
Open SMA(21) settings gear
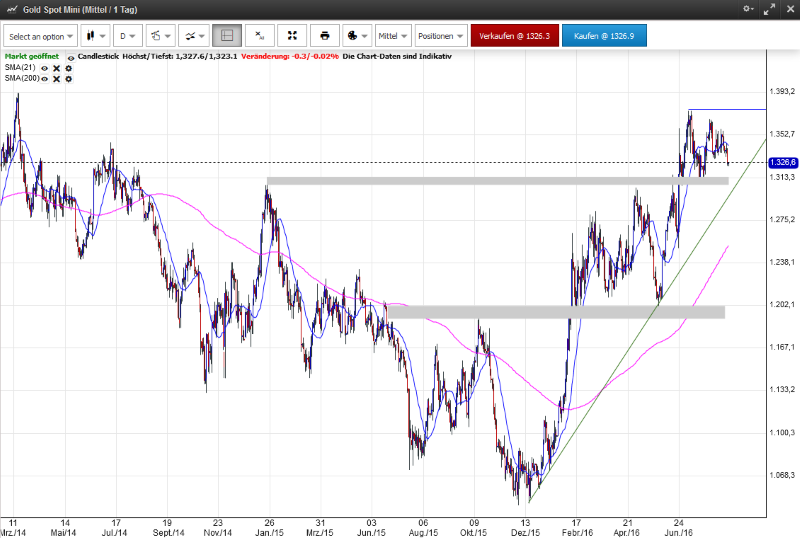pos(68,68)
